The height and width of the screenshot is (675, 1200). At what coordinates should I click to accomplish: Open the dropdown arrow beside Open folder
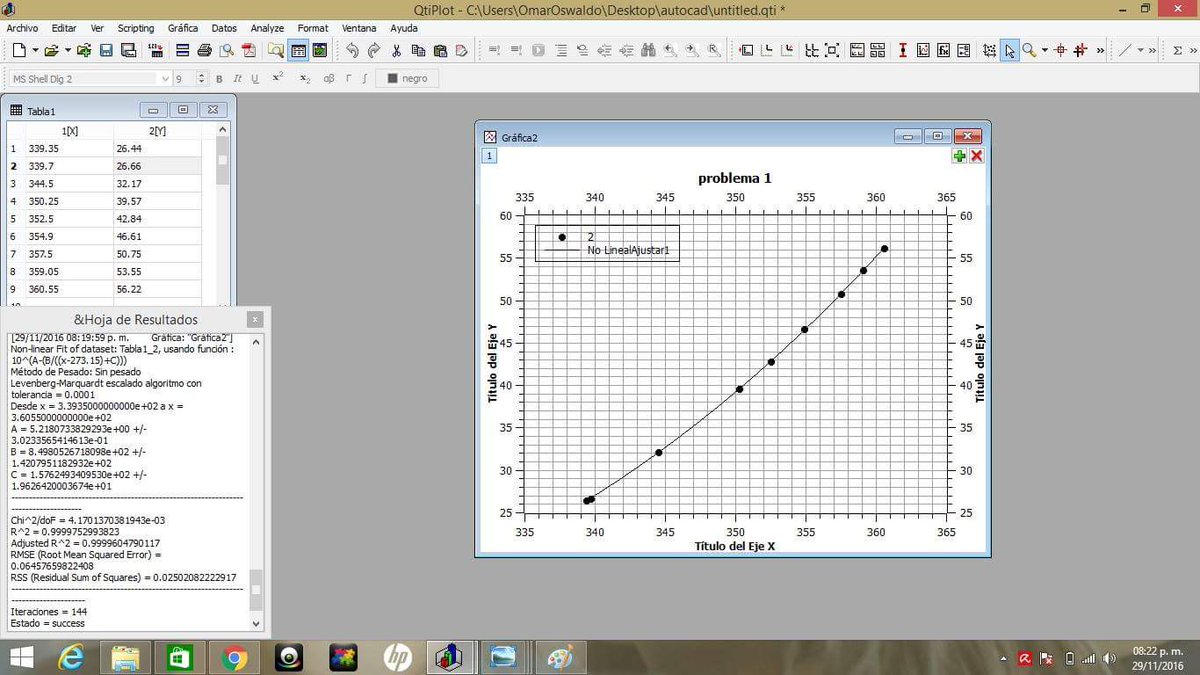point(67,50)
